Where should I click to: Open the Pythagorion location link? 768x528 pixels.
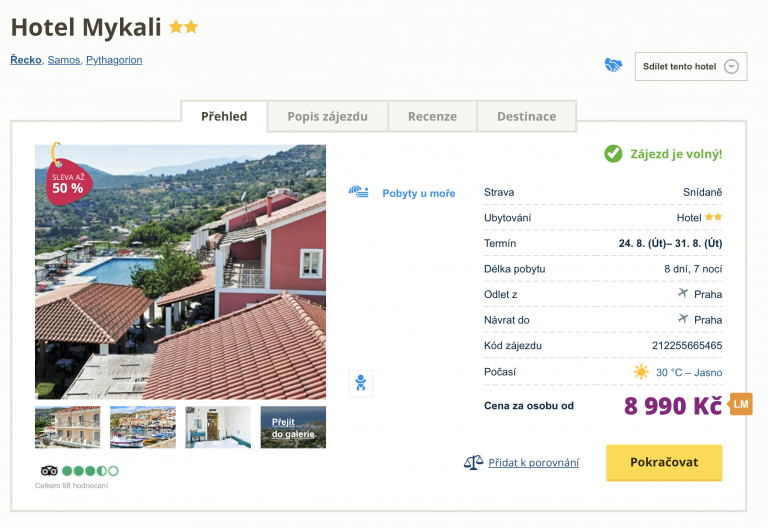click(x=114, y=60)
